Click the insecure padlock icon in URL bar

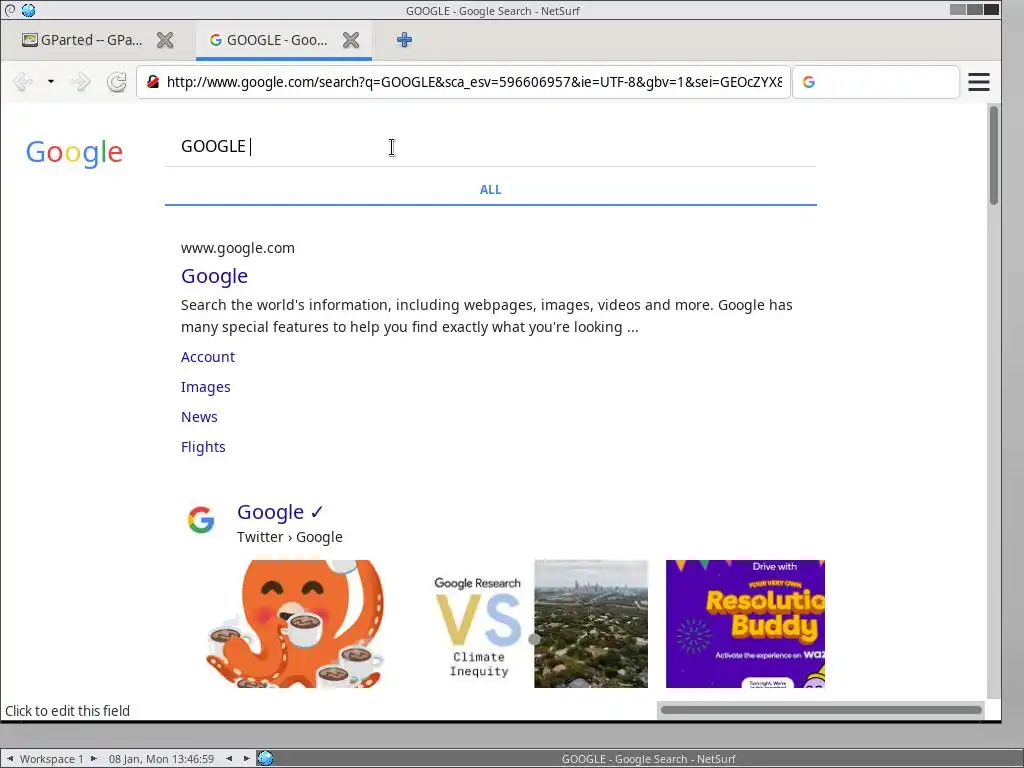153,82
